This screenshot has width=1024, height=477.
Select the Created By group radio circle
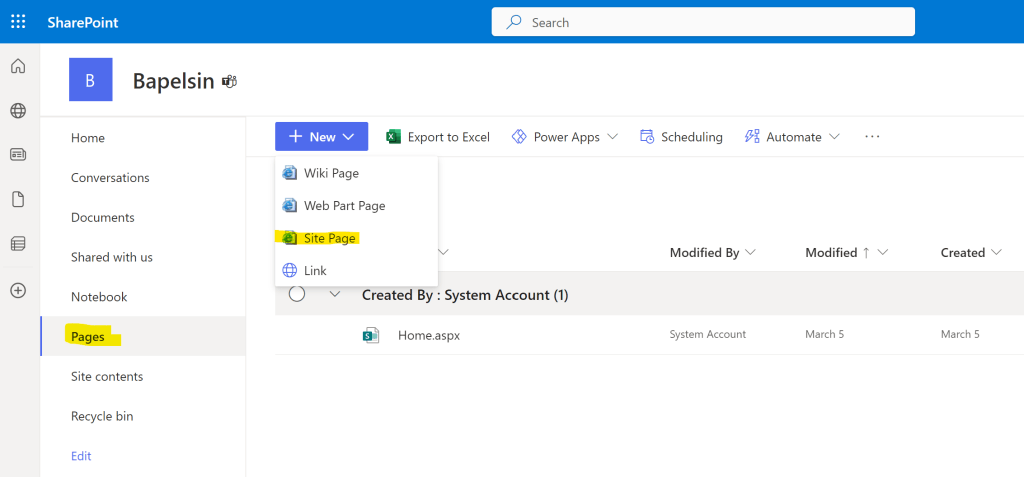click(296, 294)
